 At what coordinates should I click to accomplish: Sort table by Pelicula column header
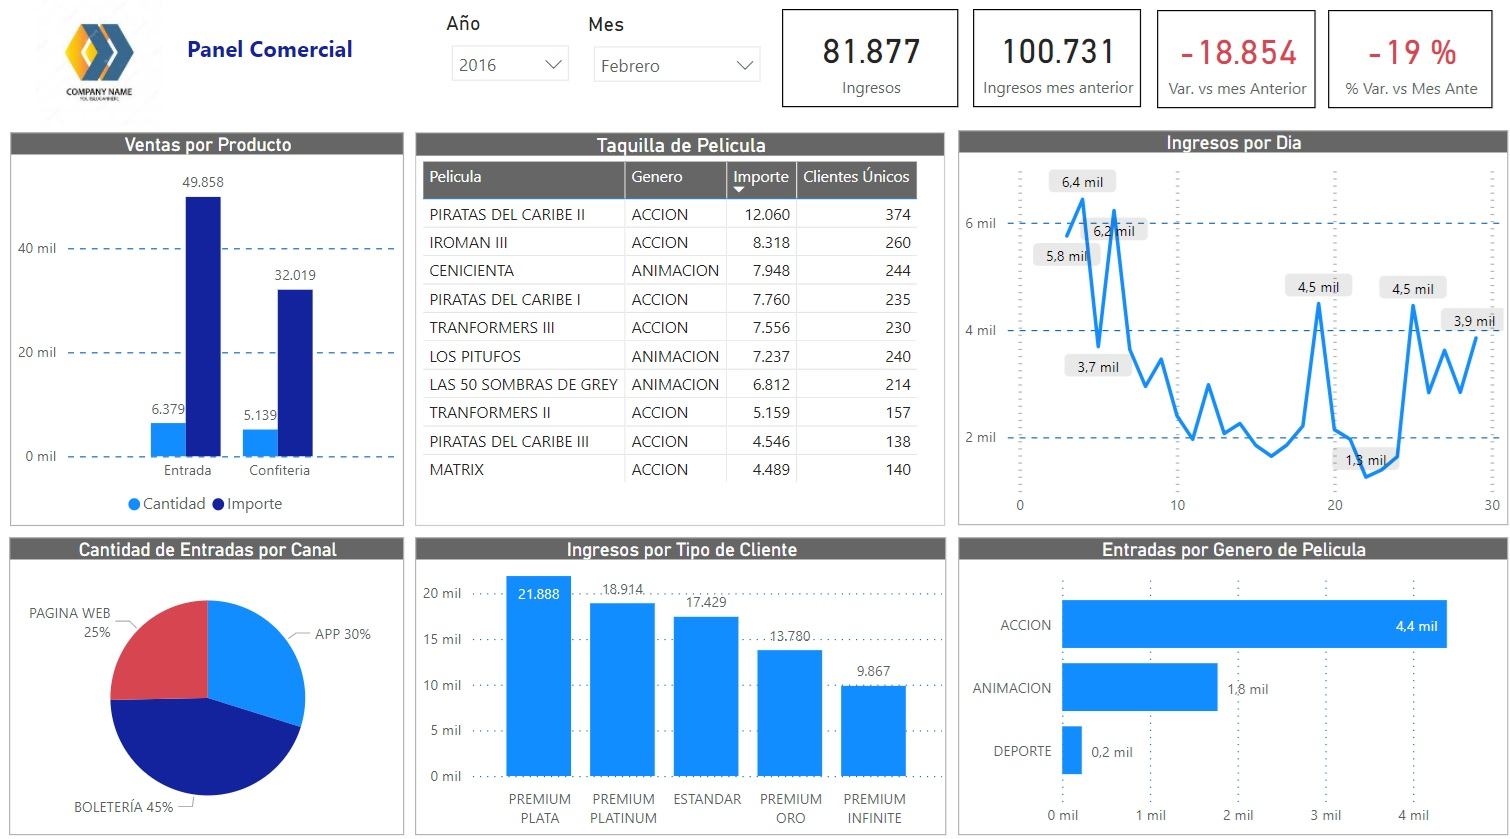point(455,177)
